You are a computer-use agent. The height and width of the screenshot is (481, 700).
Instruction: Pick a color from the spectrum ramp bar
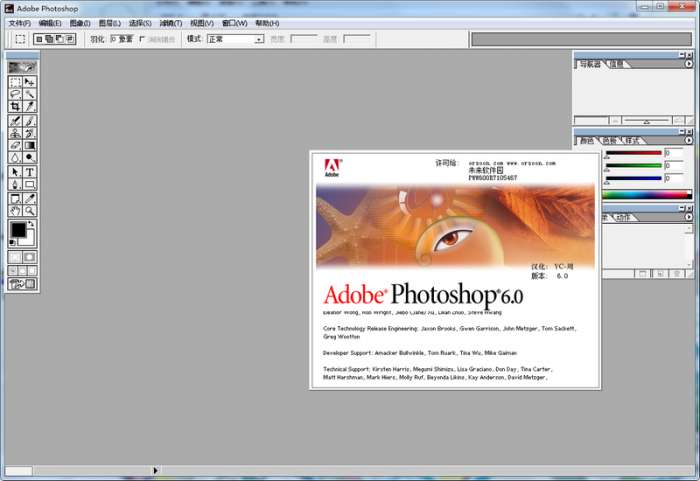(x=647, y=195)
